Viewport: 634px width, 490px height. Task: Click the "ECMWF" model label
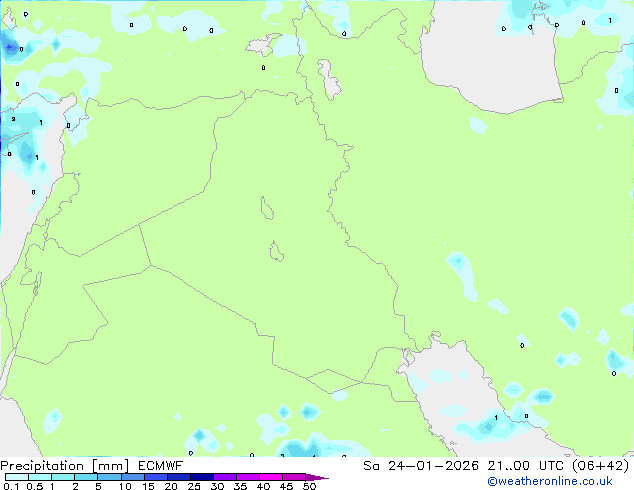click(x=161, y=466)
